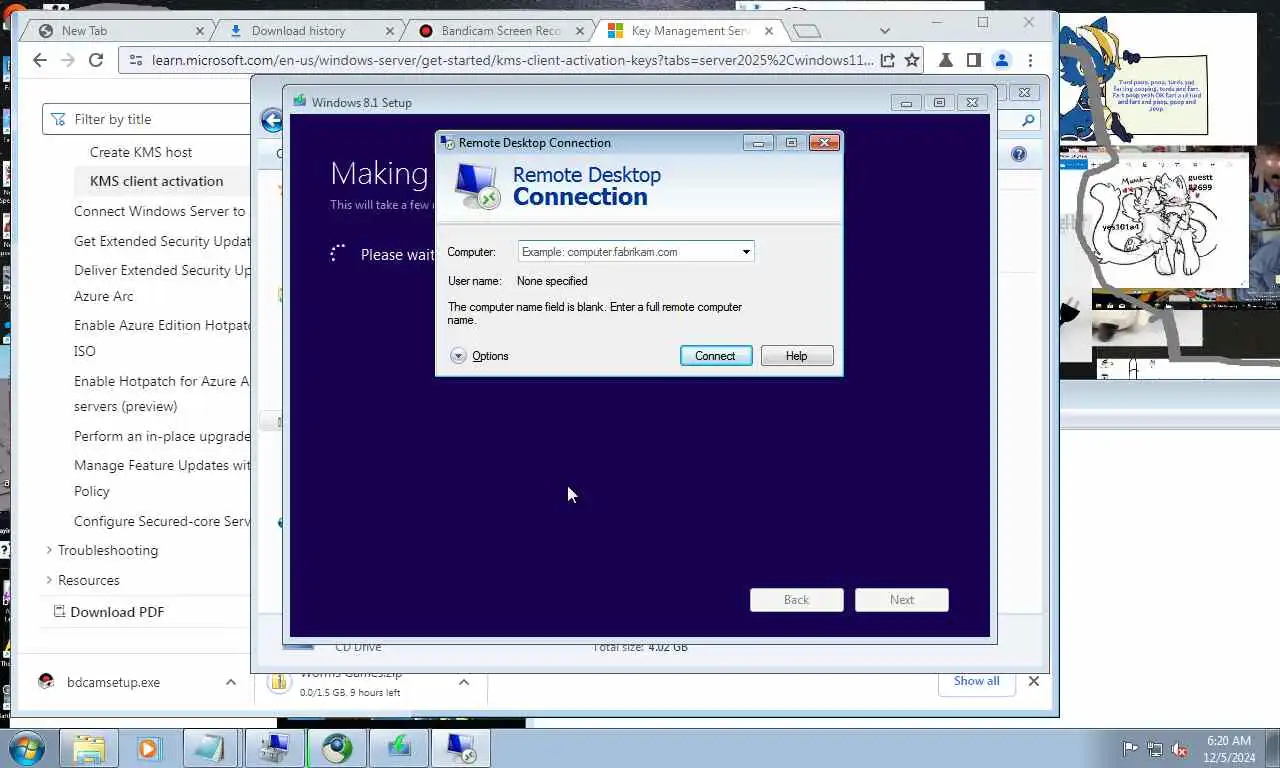This screenshot has width=1280, height=768.
Task: Open Configure Secured-core Server article
Action: 162,521
